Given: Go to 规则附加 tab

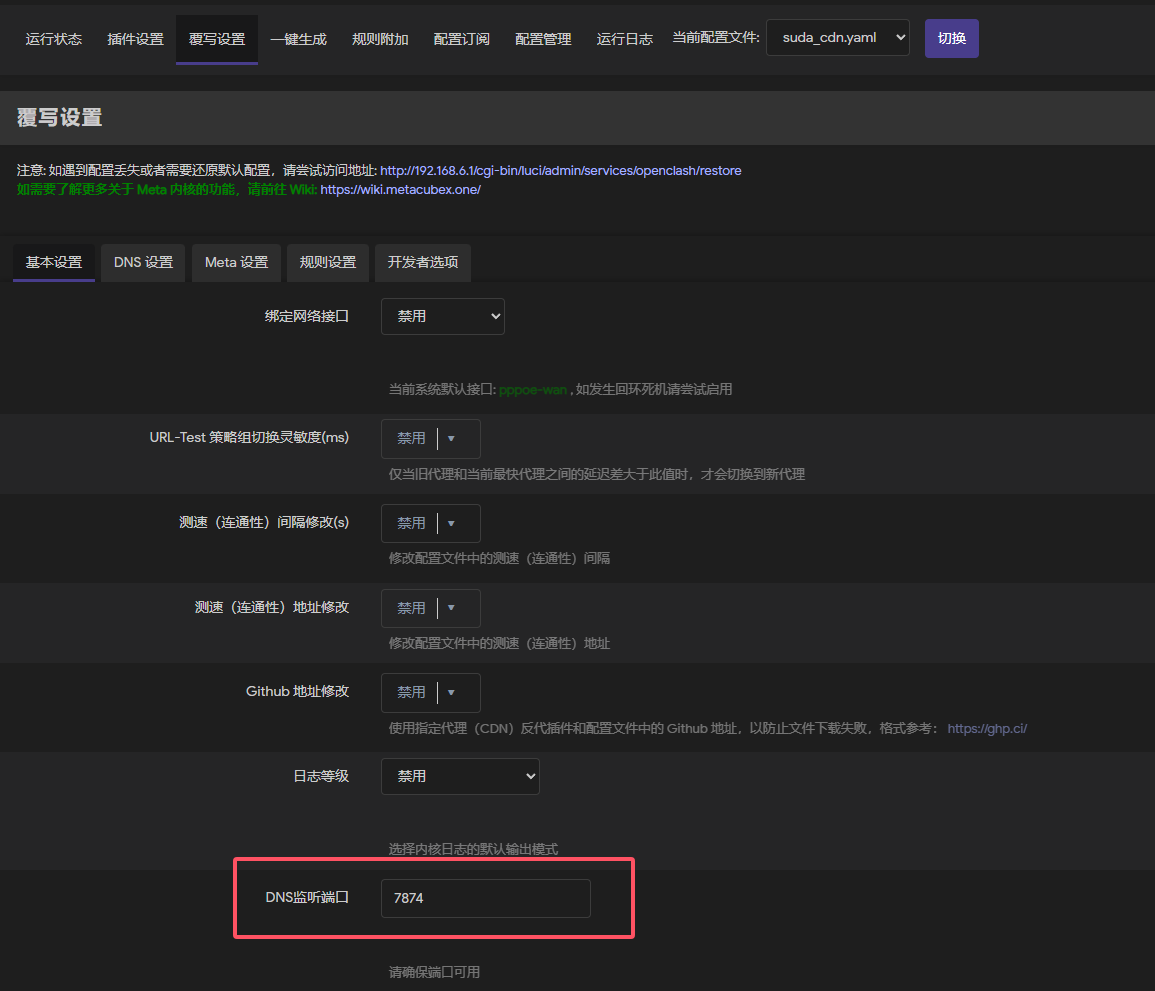Looking at the screenshot, I should pos(380,39).
